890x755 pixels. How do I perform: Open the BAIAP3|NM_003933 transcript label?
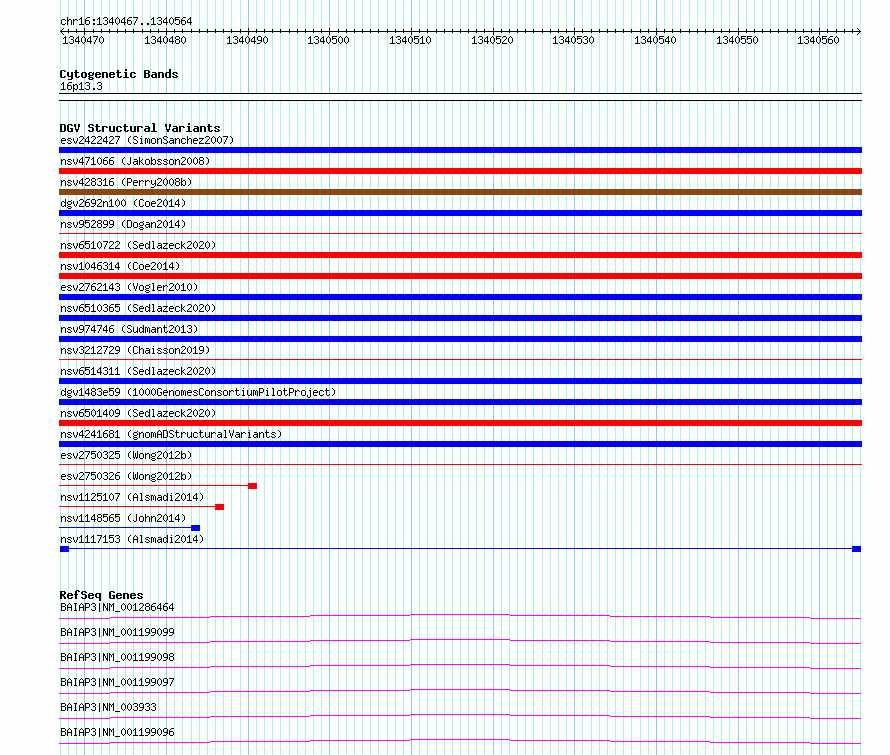pos(108,707)
